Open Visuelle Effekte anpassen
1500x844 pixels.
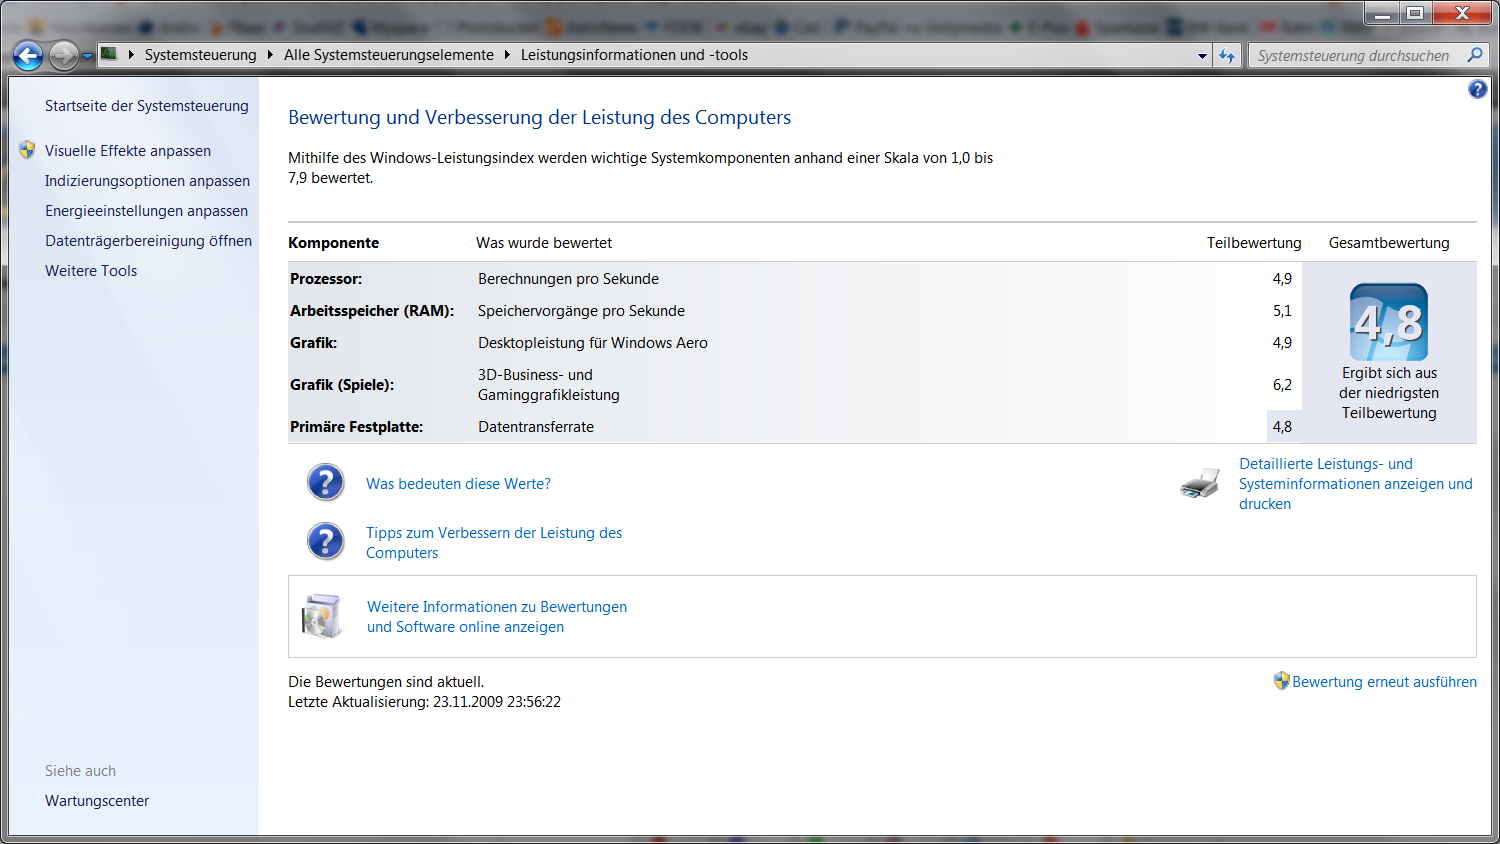128,151
